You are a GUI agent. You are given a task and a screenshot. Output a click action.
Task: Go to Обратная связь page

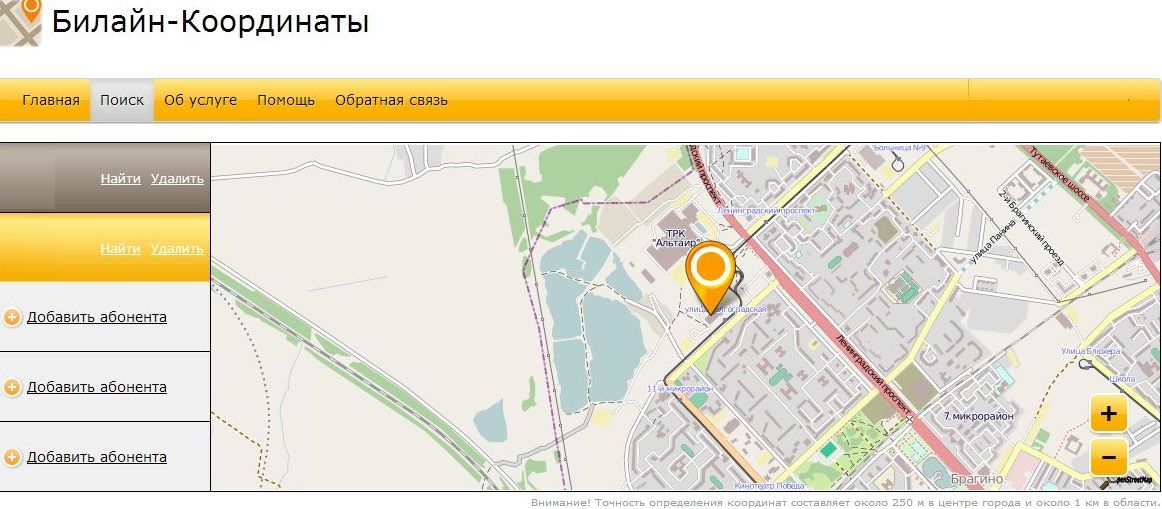(x=391, y=100)
